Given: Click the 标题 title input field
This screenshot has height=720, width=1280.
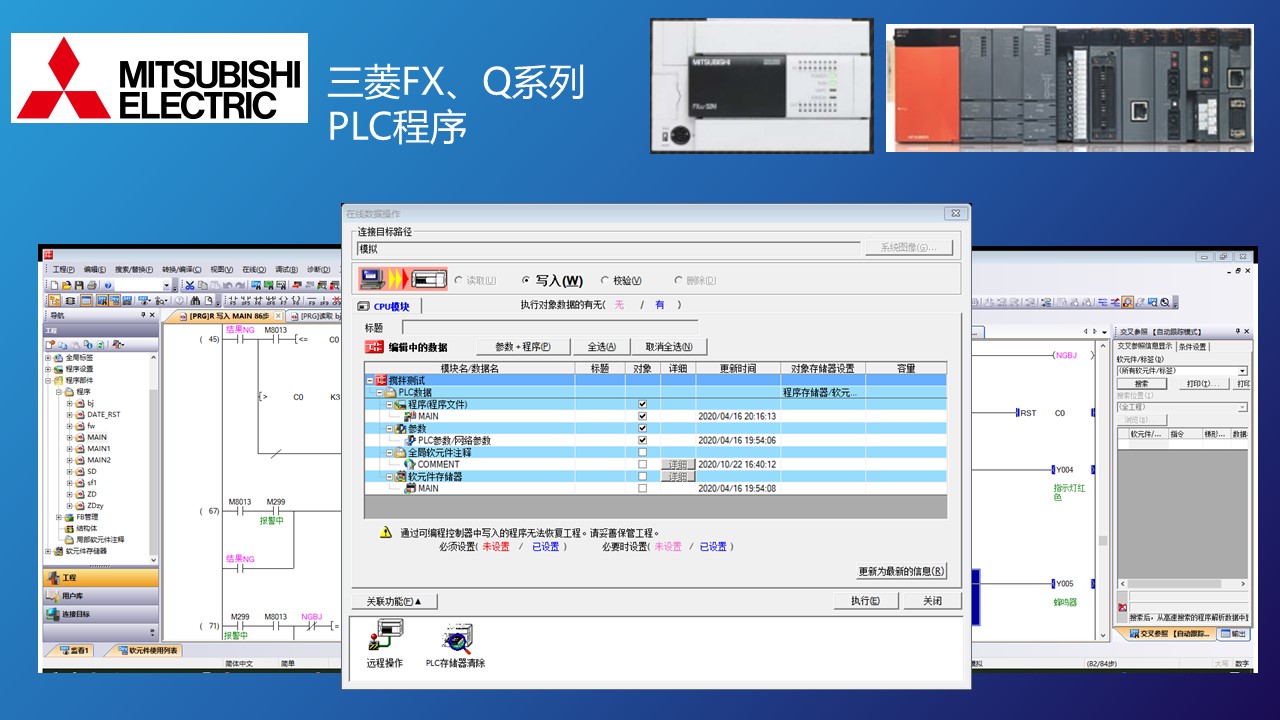Looking at the screenshot, I should [x=549, y=328].
